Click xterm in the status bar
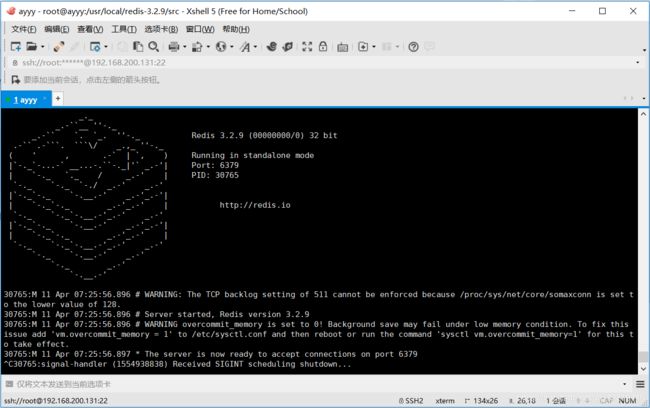 click(445, 401)
